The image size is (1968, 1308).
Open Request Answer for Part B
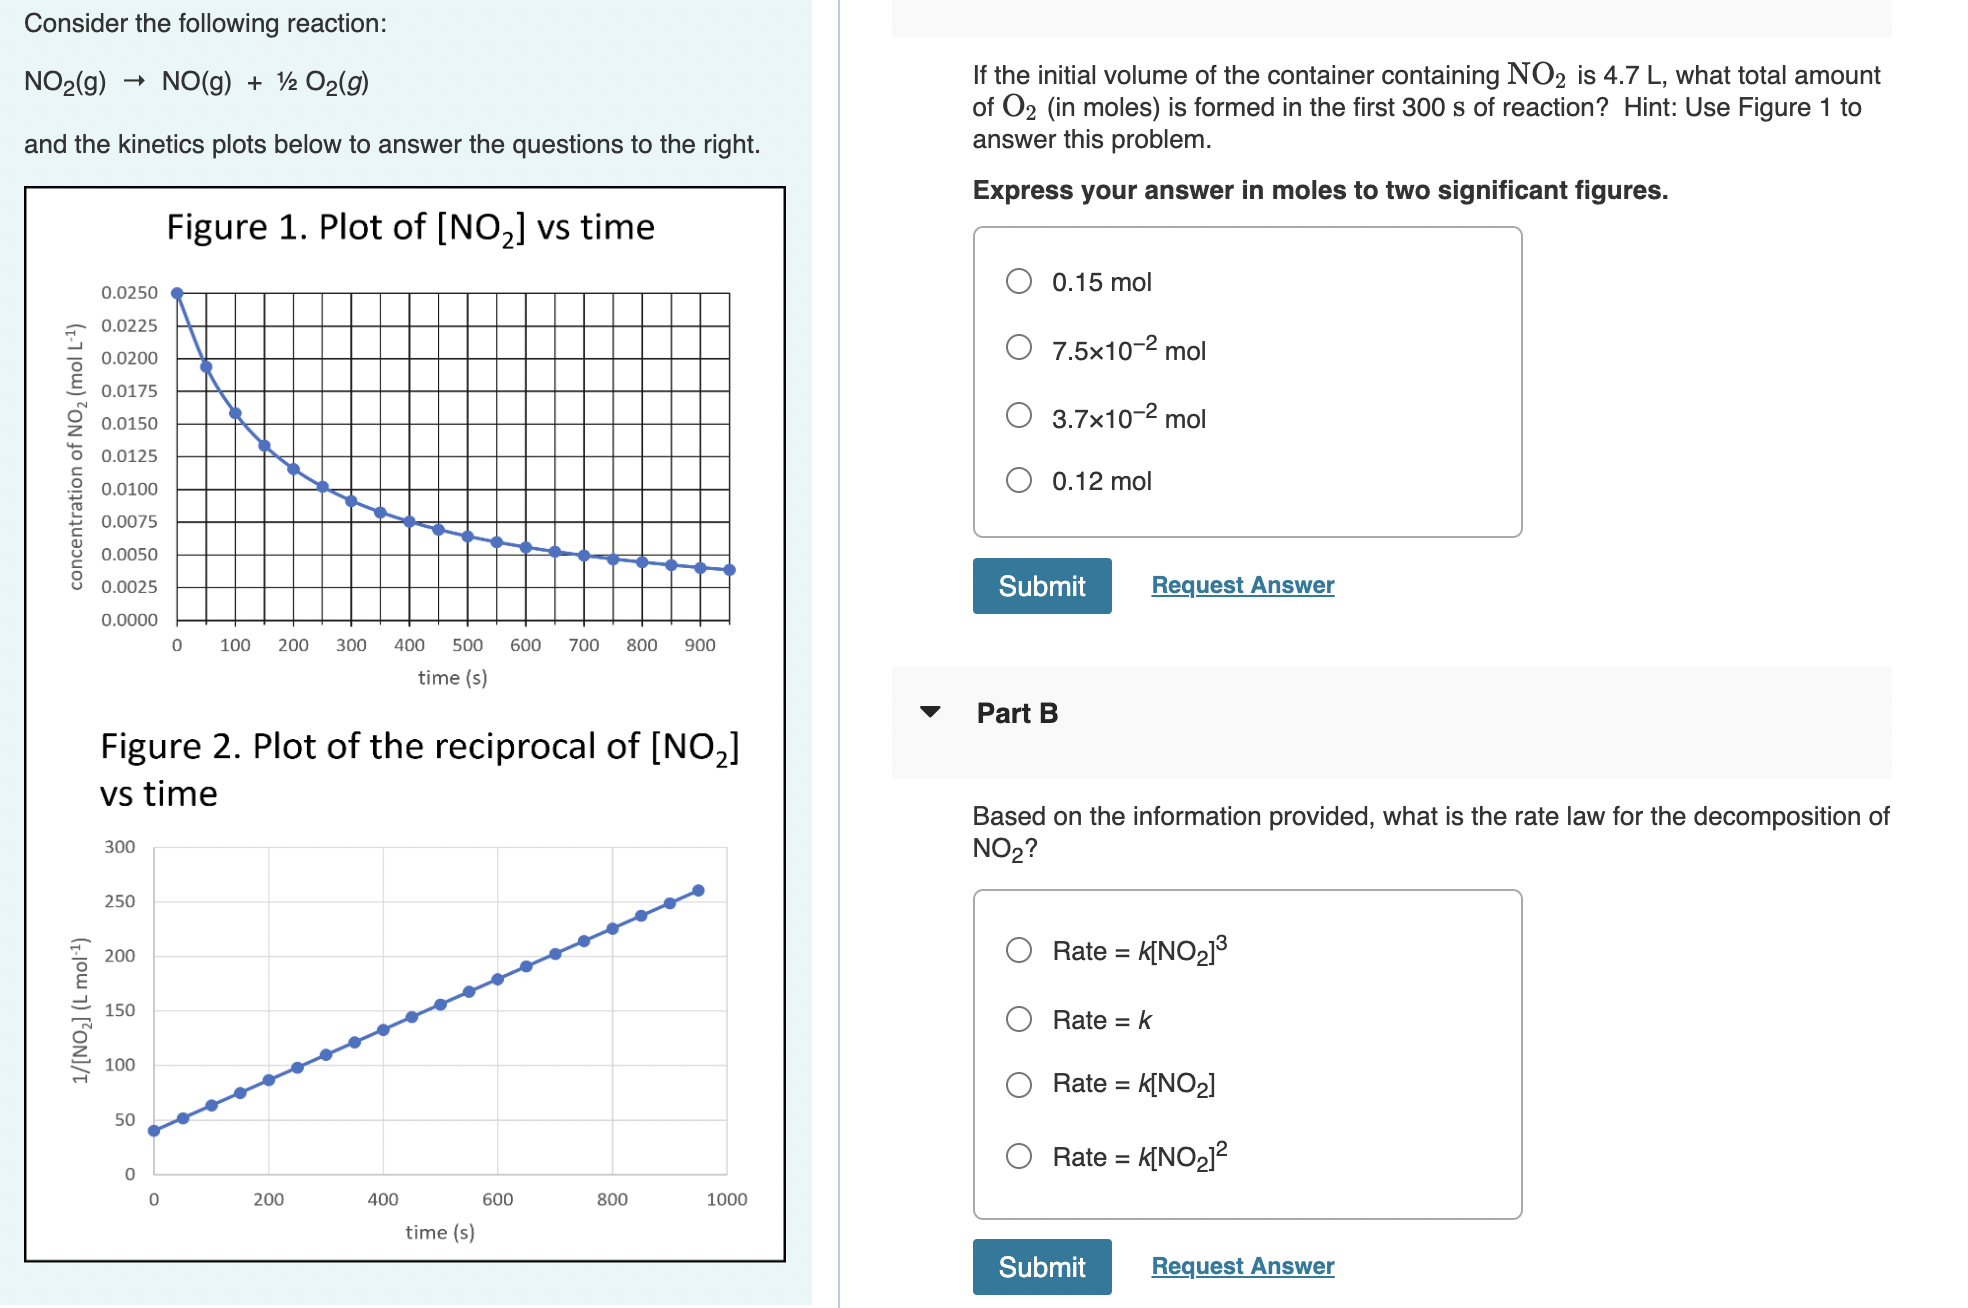(x=1242, y=1266)
